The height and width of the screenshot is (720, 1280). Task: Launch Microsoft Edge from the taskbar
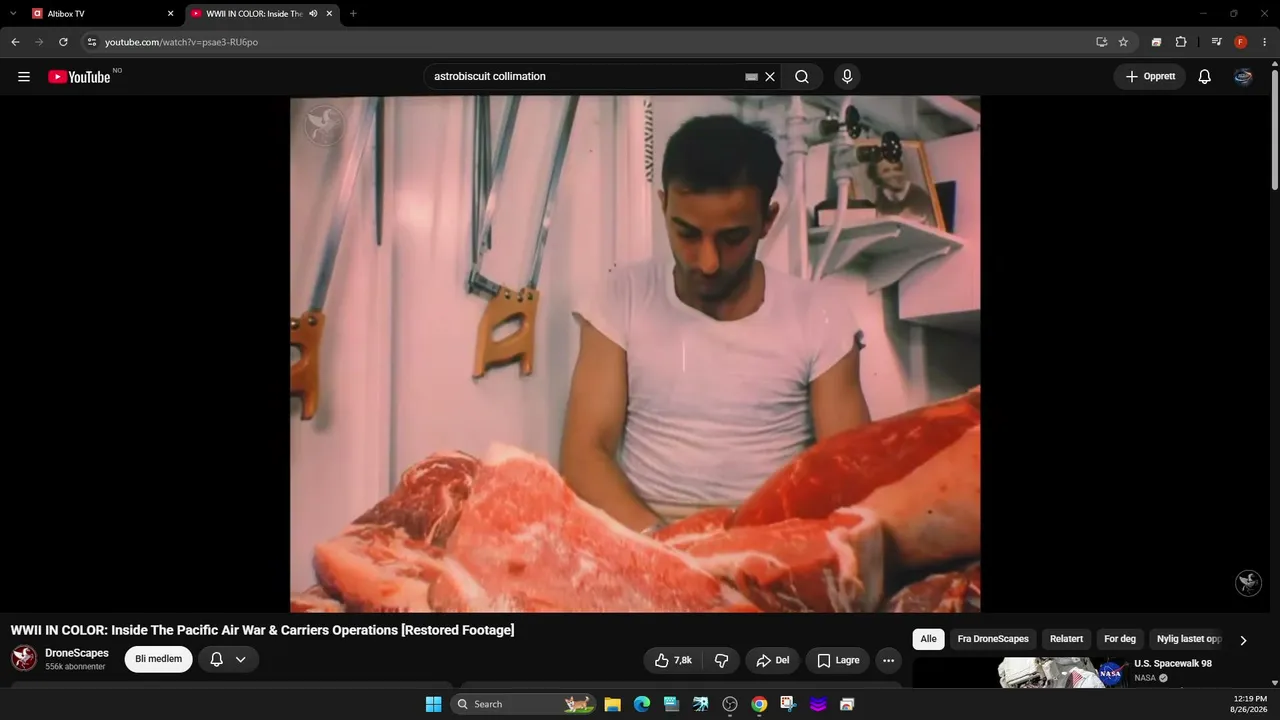[x=642, y=704]
